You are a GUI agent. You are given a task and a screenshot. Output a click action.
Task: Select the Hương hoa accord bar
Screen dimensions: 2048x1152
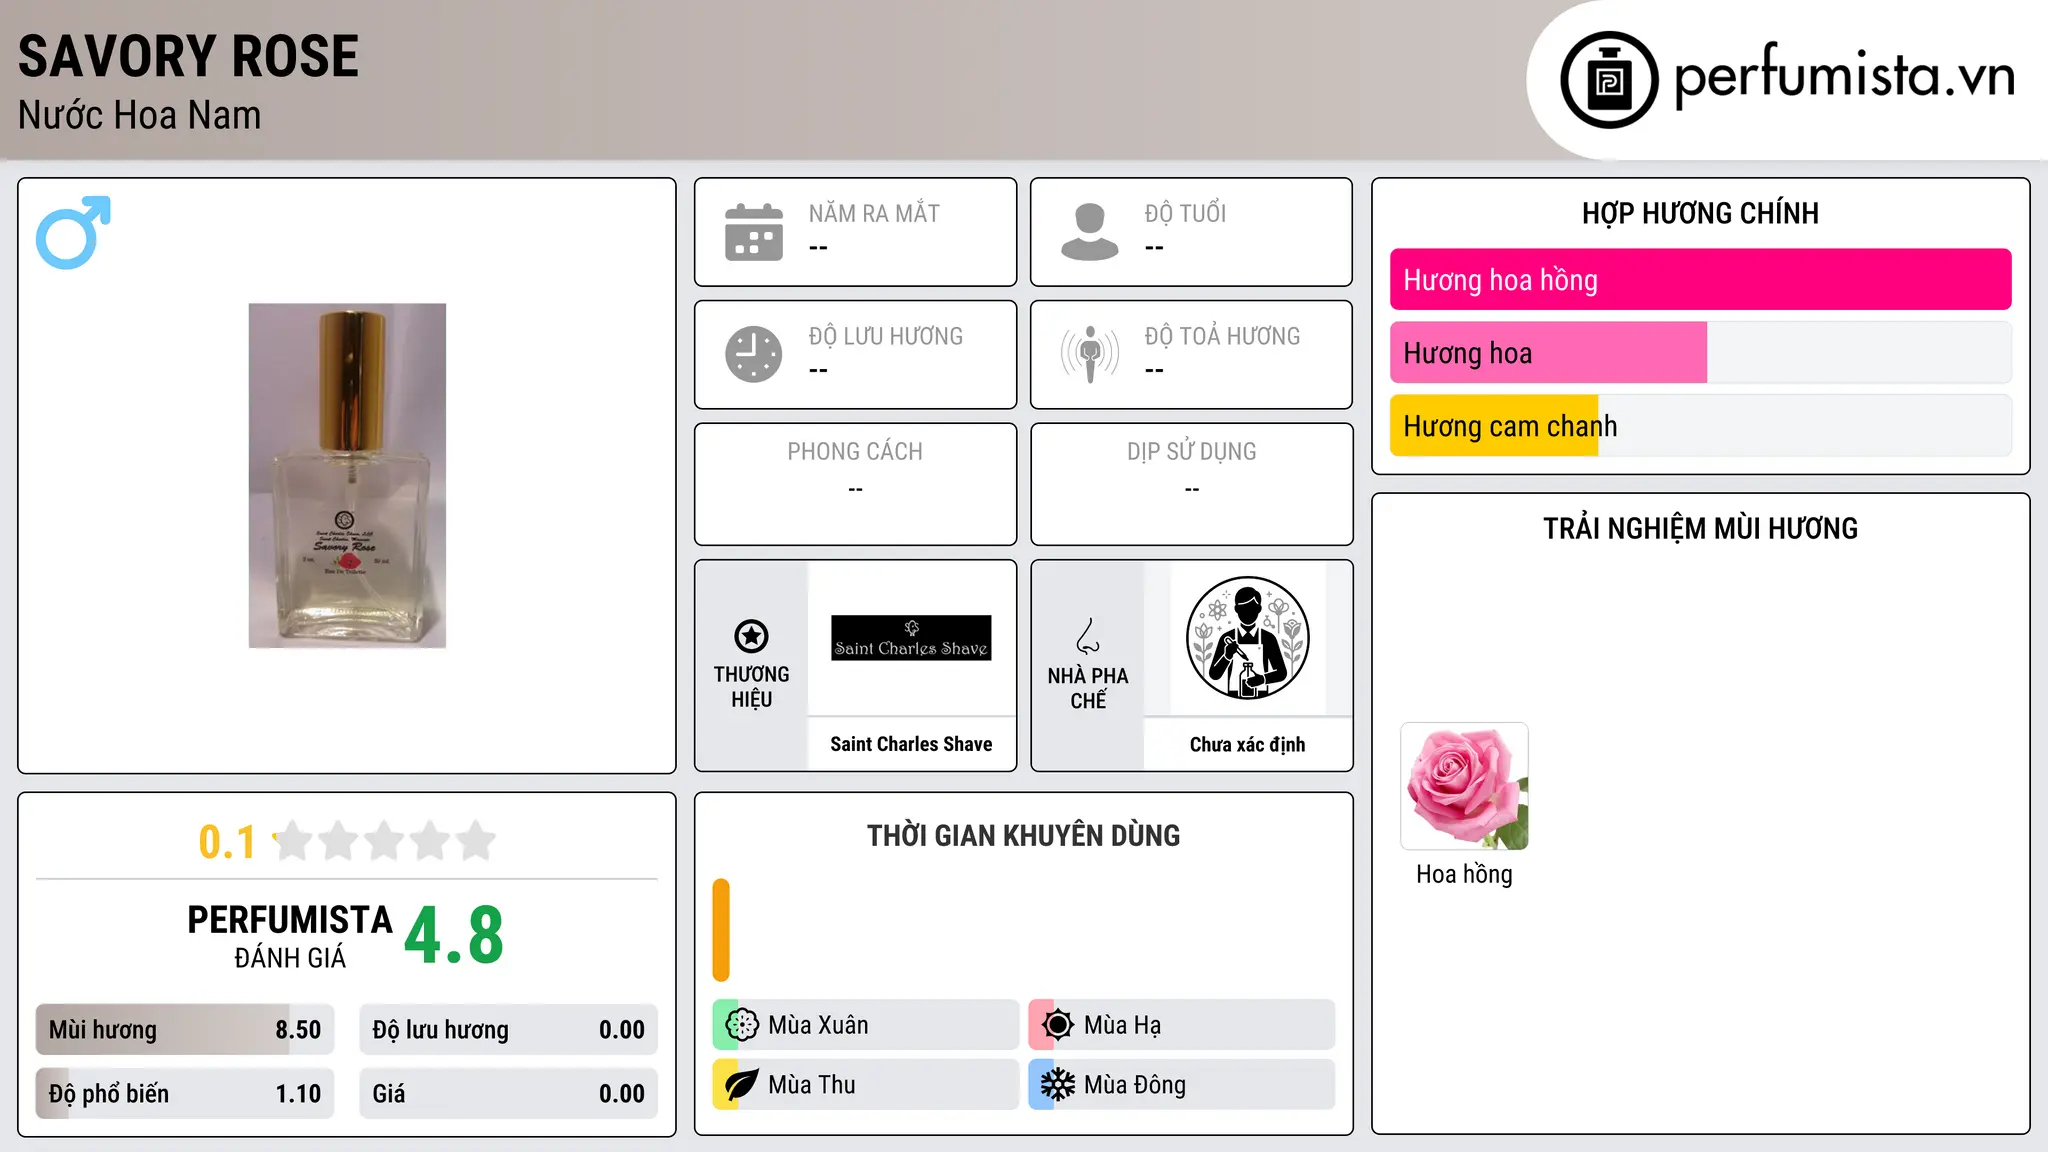1700,353
